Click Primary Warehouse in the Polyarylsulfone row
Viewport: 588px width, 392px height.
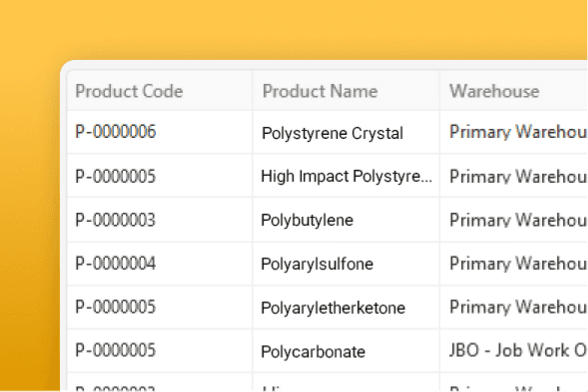click(x=518, y=264)
